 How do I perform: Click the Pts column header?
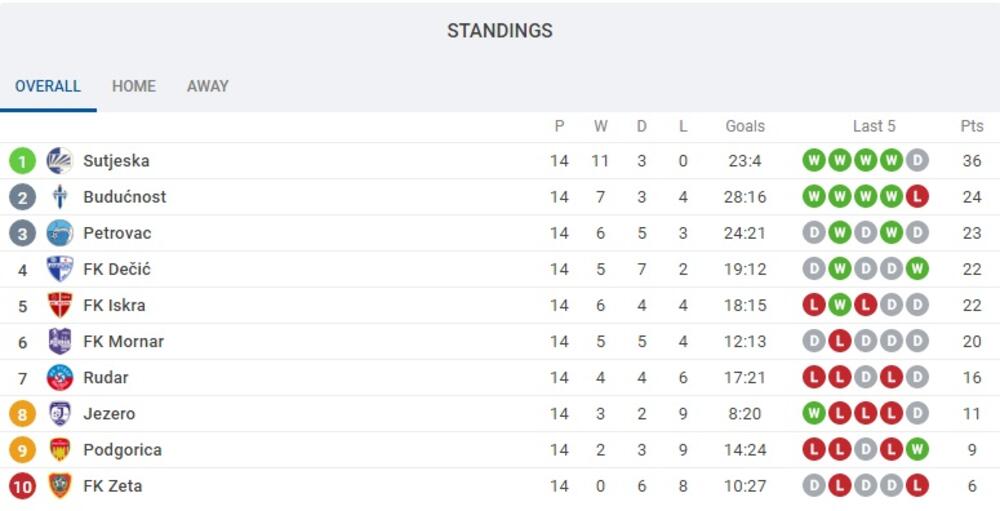pyautogui.click(x=972, y=126)
